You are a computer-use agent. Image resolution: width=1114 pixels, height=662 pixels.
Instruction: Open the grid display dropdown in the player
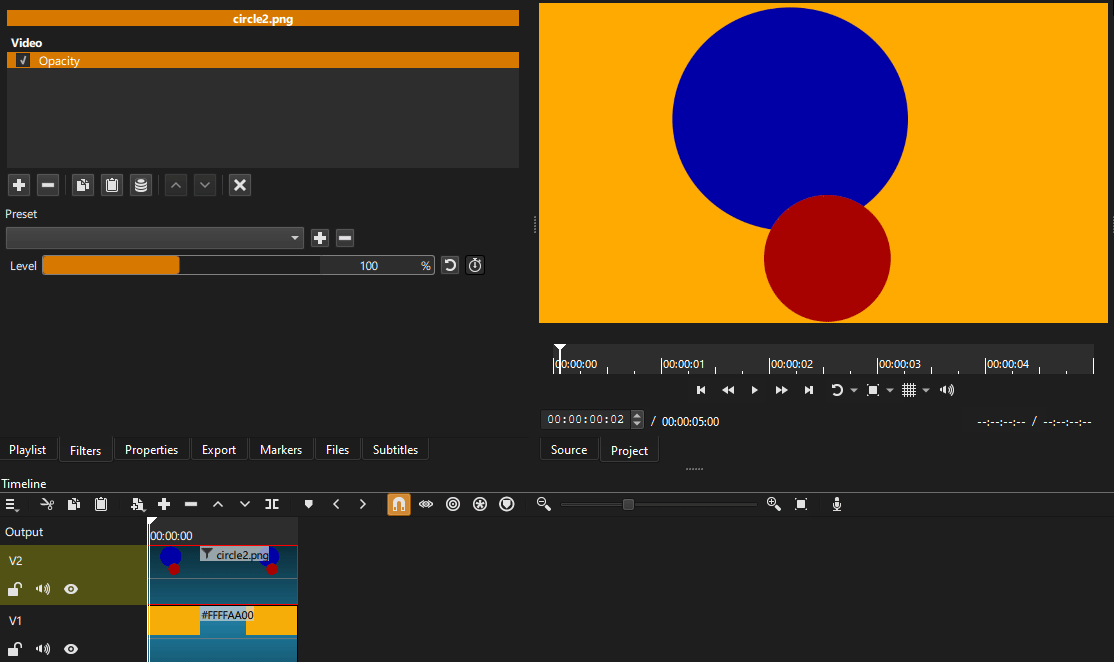(925, 390)
